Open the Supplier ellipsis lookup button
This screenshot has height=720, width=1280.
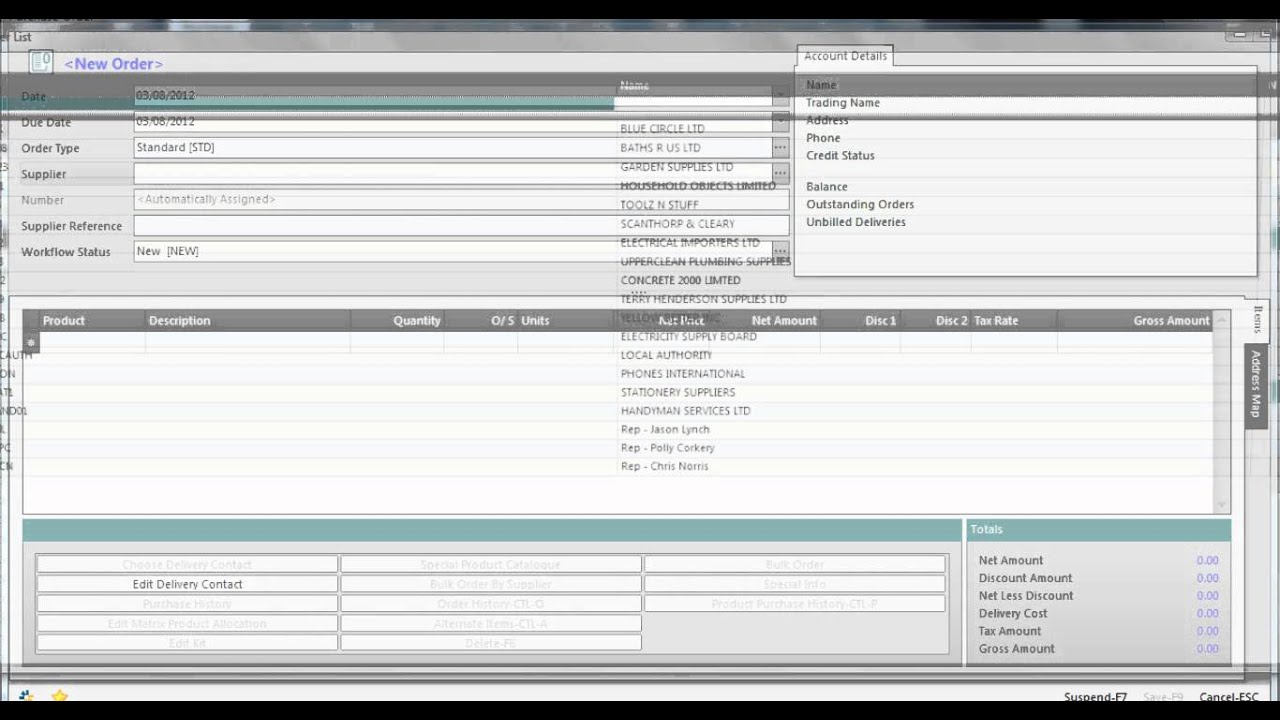[x=780, y=173]
